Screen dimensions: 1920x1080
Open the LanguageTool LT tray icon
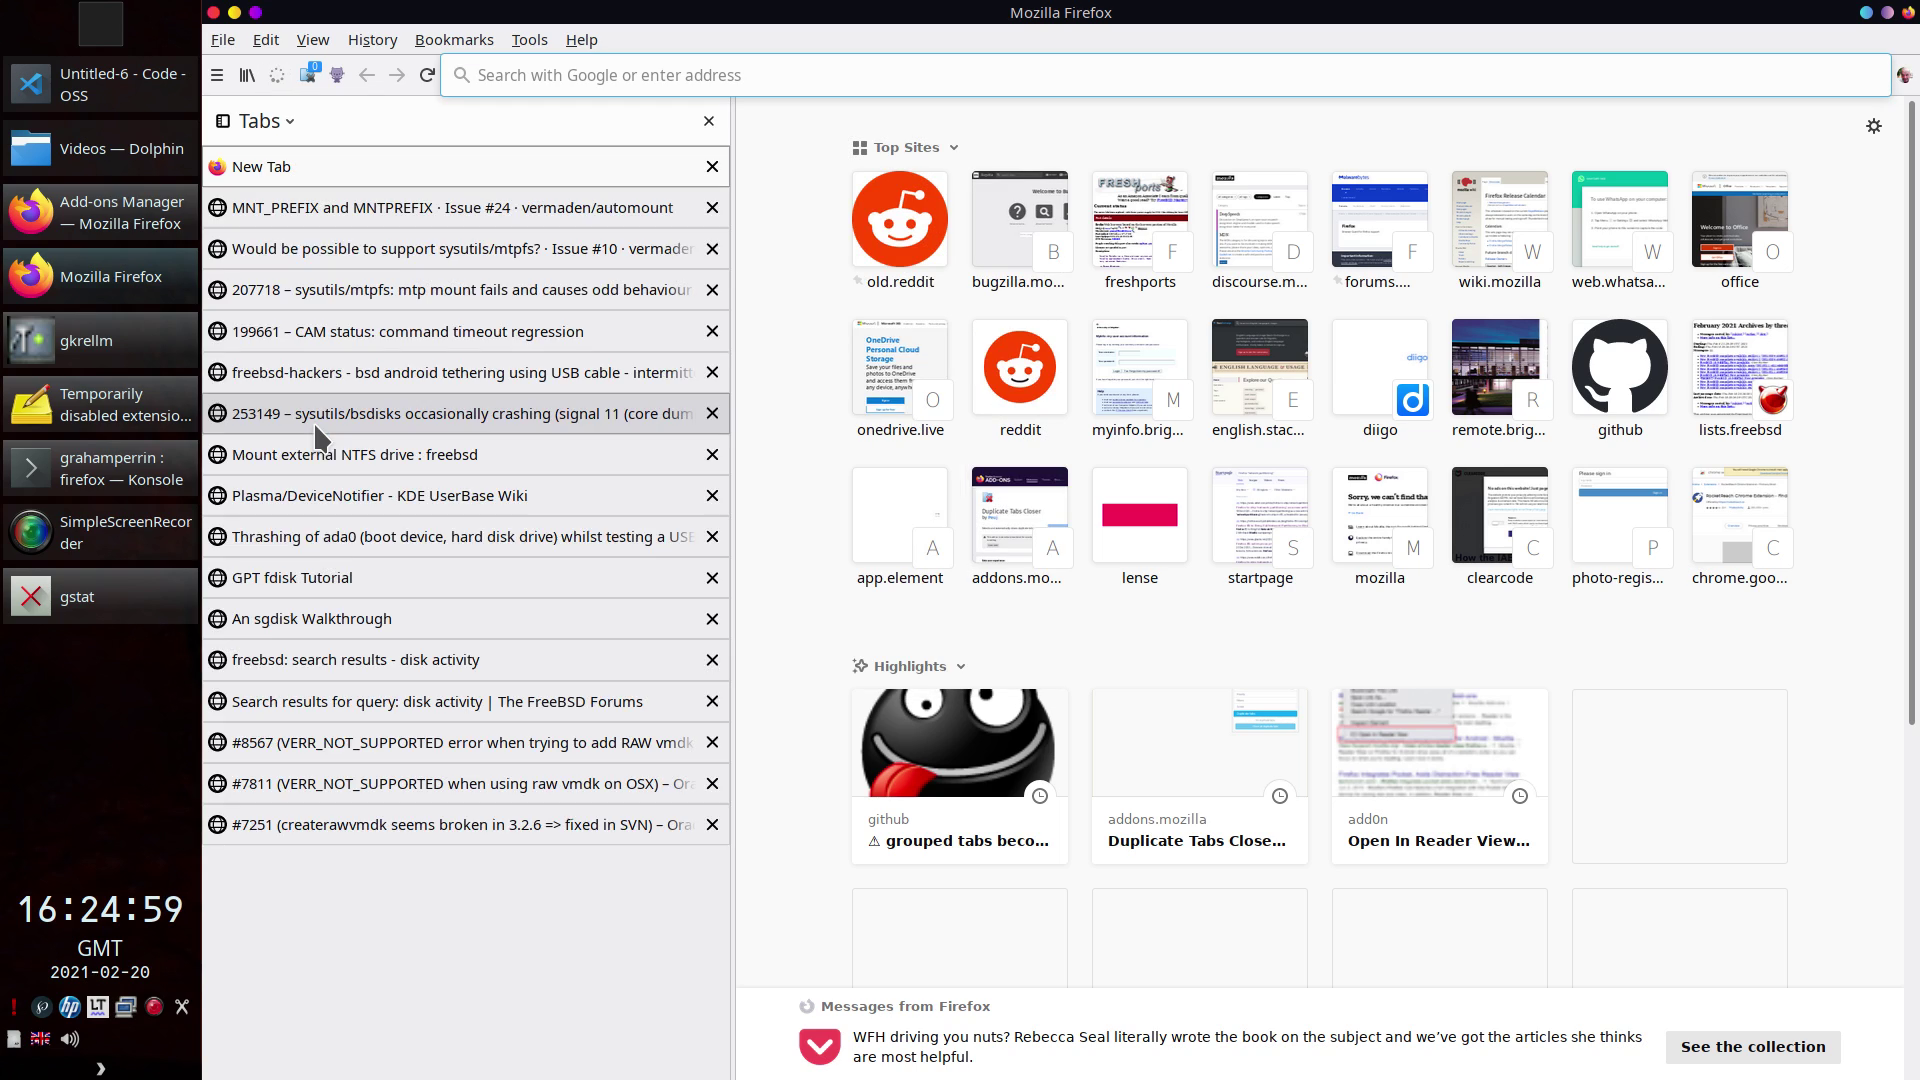pyautogui.click(x=97, y=1007)
